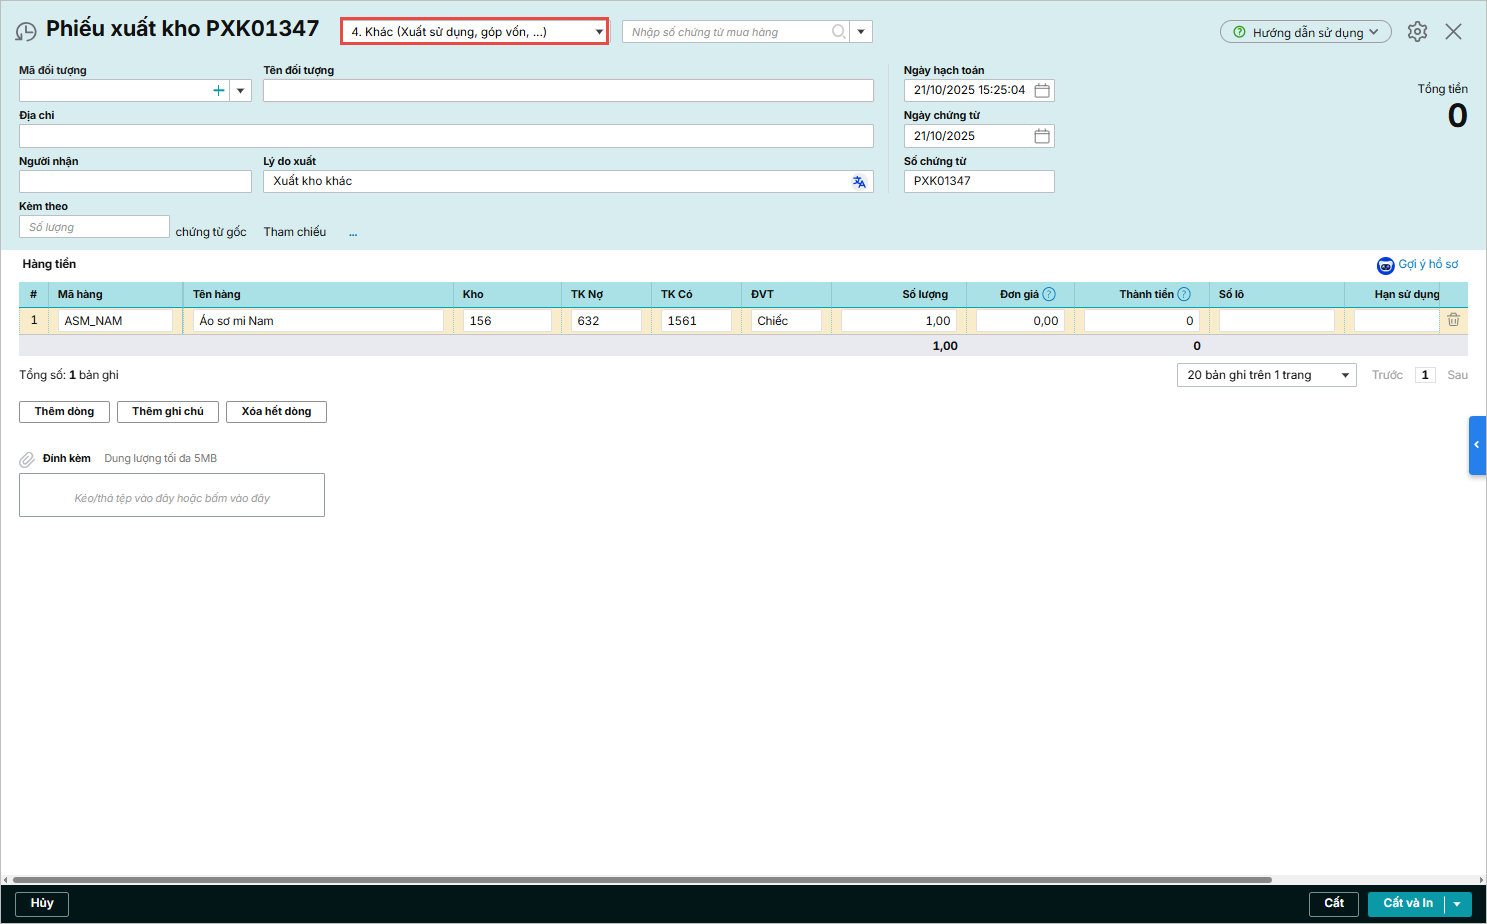Expand the Mã đối tượng dropdown arrow
The height and width of the screenshot is (924, 1487).
pyautogui.click(x=240, y=91)
